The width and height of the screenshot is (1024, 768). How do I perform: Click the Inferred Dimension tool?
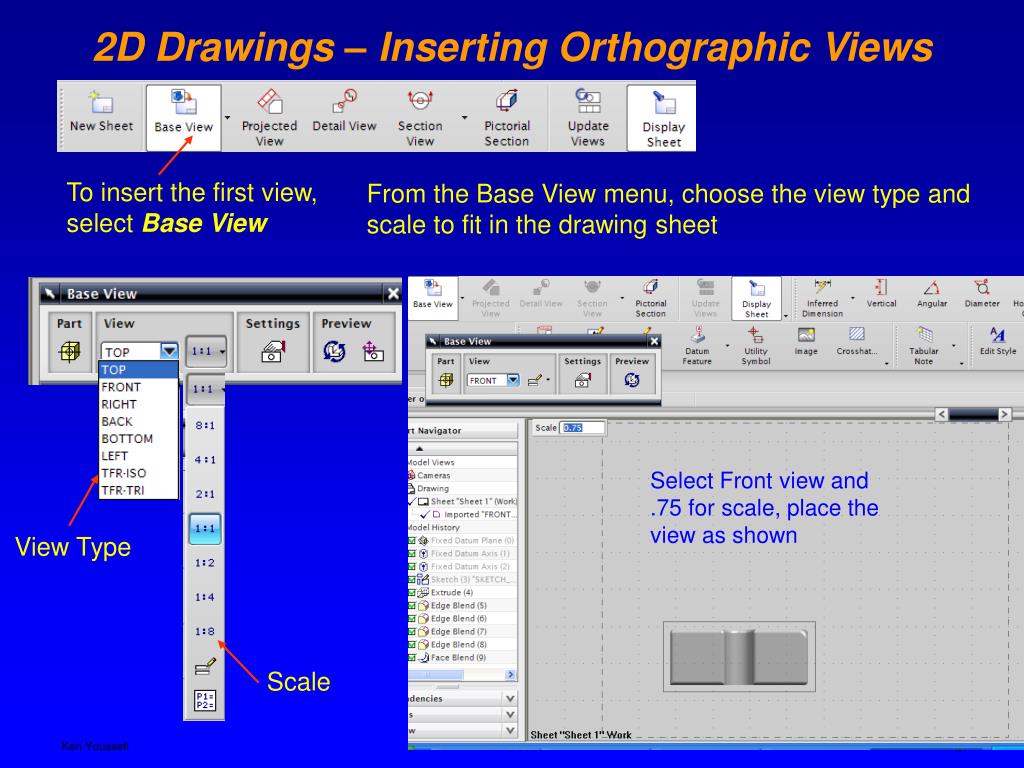pos(822,298)
